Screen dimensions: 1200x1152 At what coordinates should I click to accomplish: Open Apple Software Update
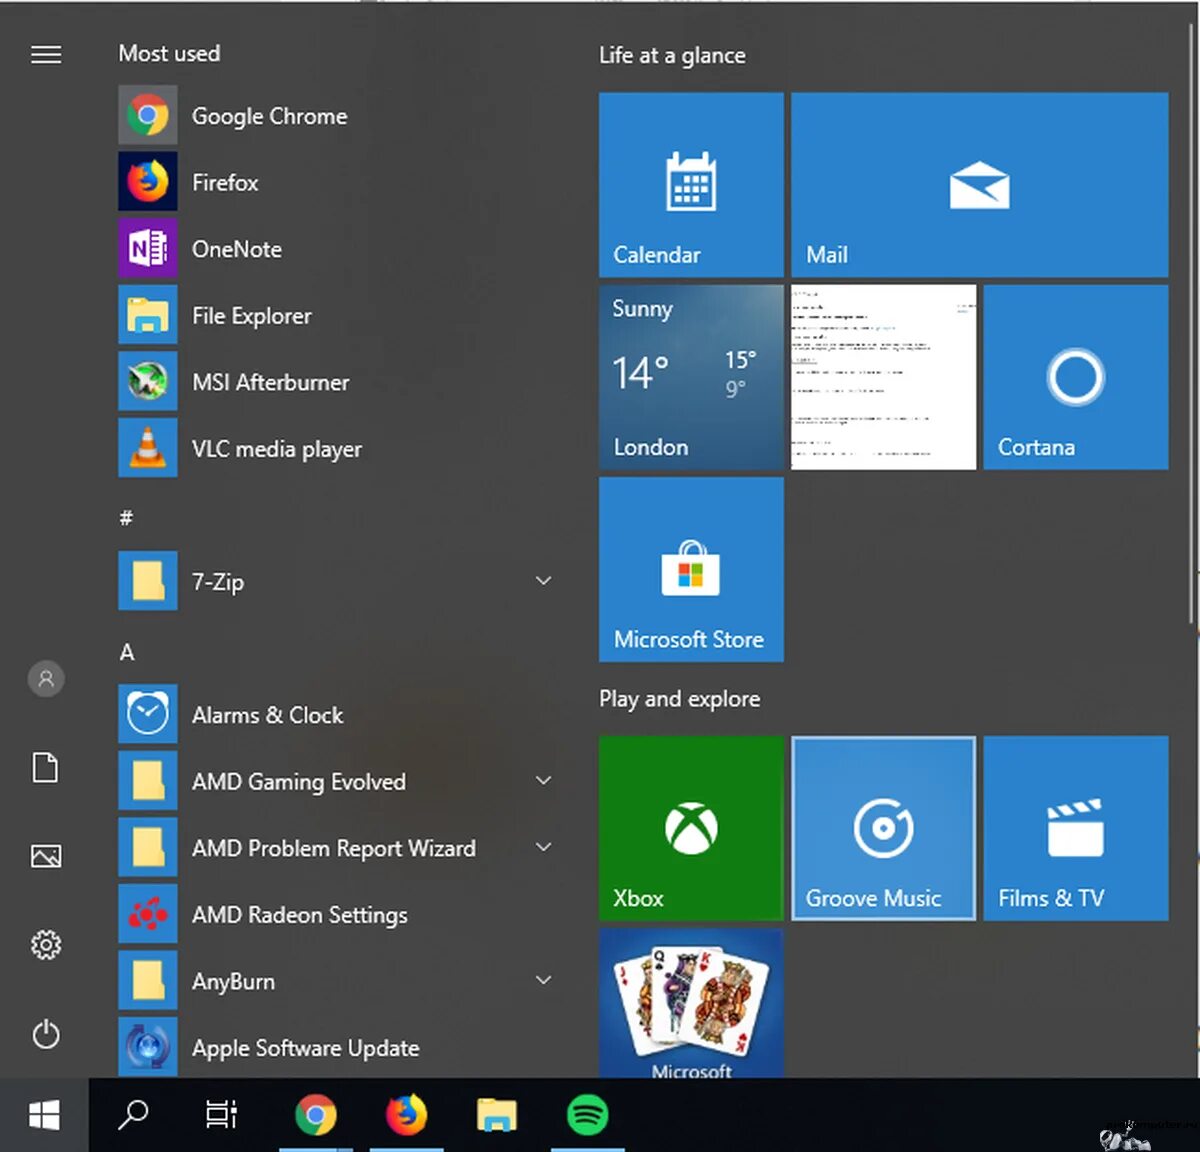click(335, 1047)
